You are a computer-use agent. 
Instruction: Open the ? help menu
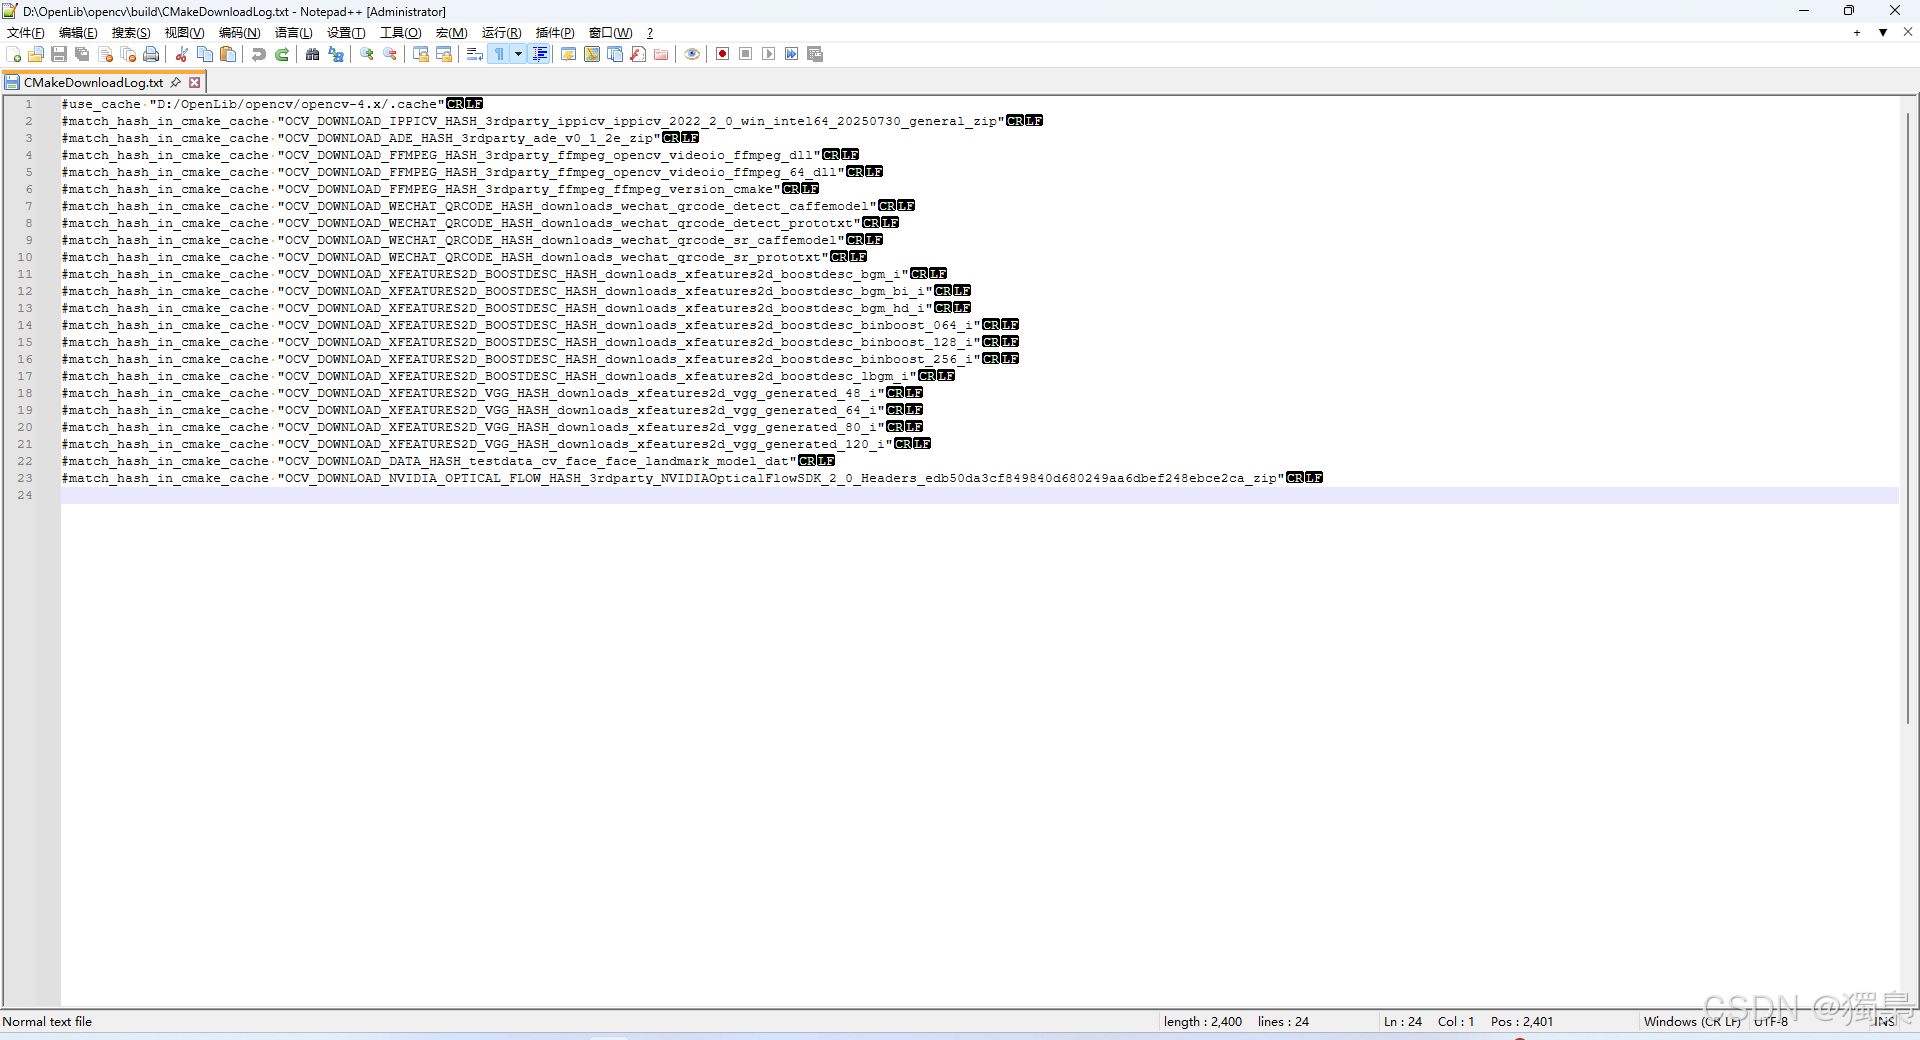649,33
